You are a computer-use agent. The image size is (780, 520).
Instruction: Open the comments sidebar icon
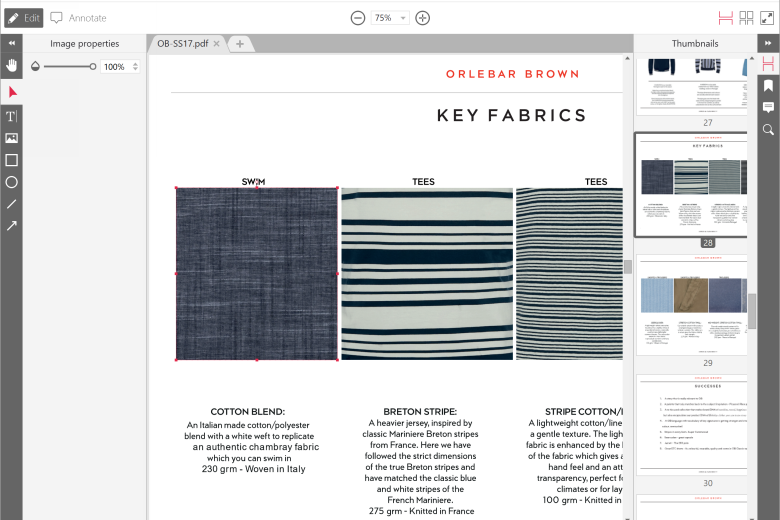pos(768,107)
